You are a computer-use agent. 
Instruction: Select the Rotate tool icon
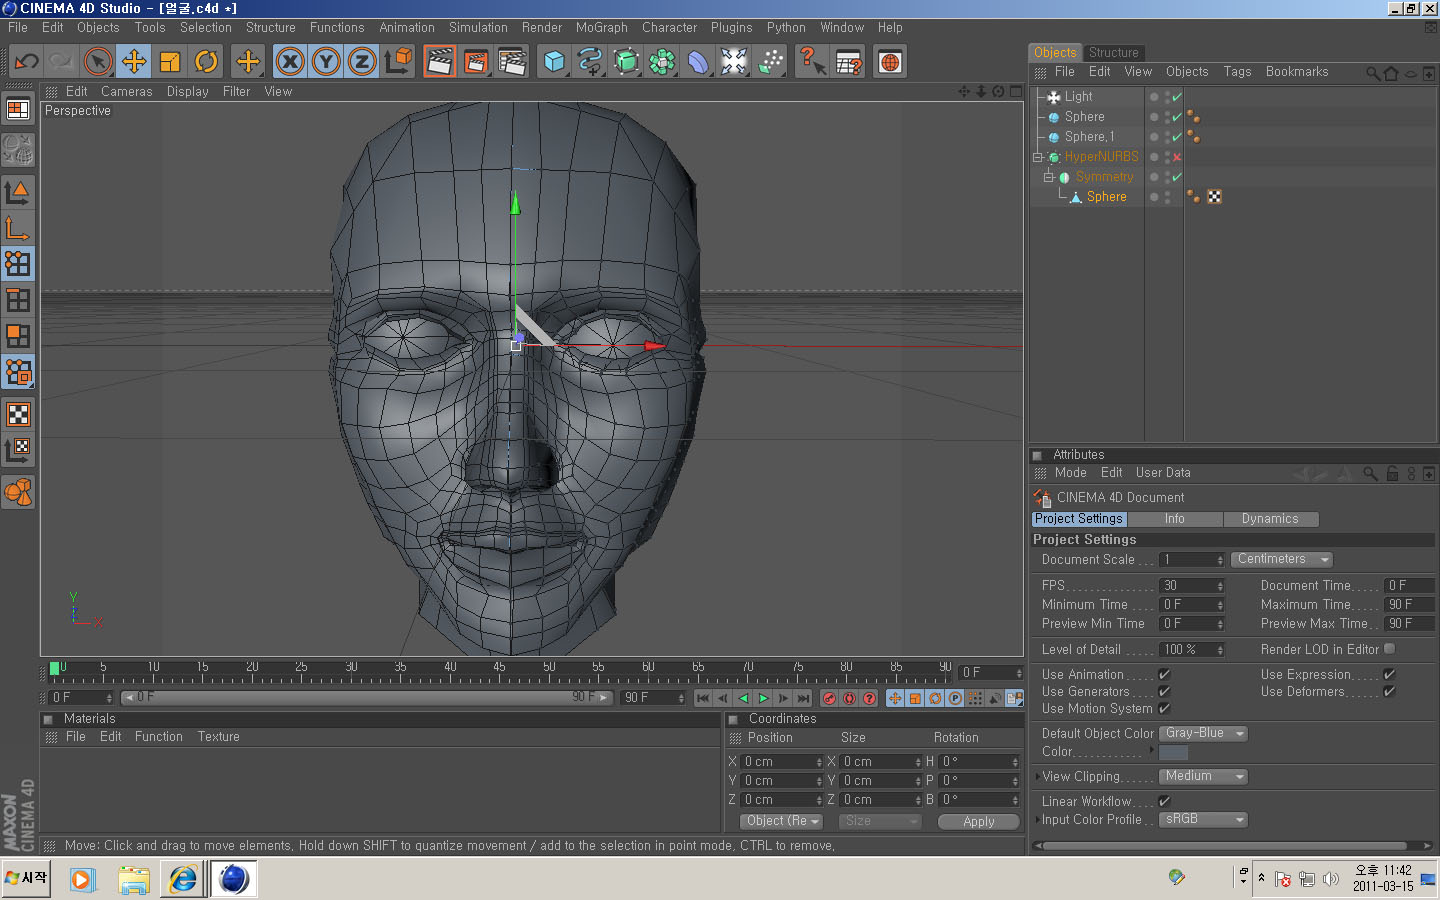coord(206,62)
